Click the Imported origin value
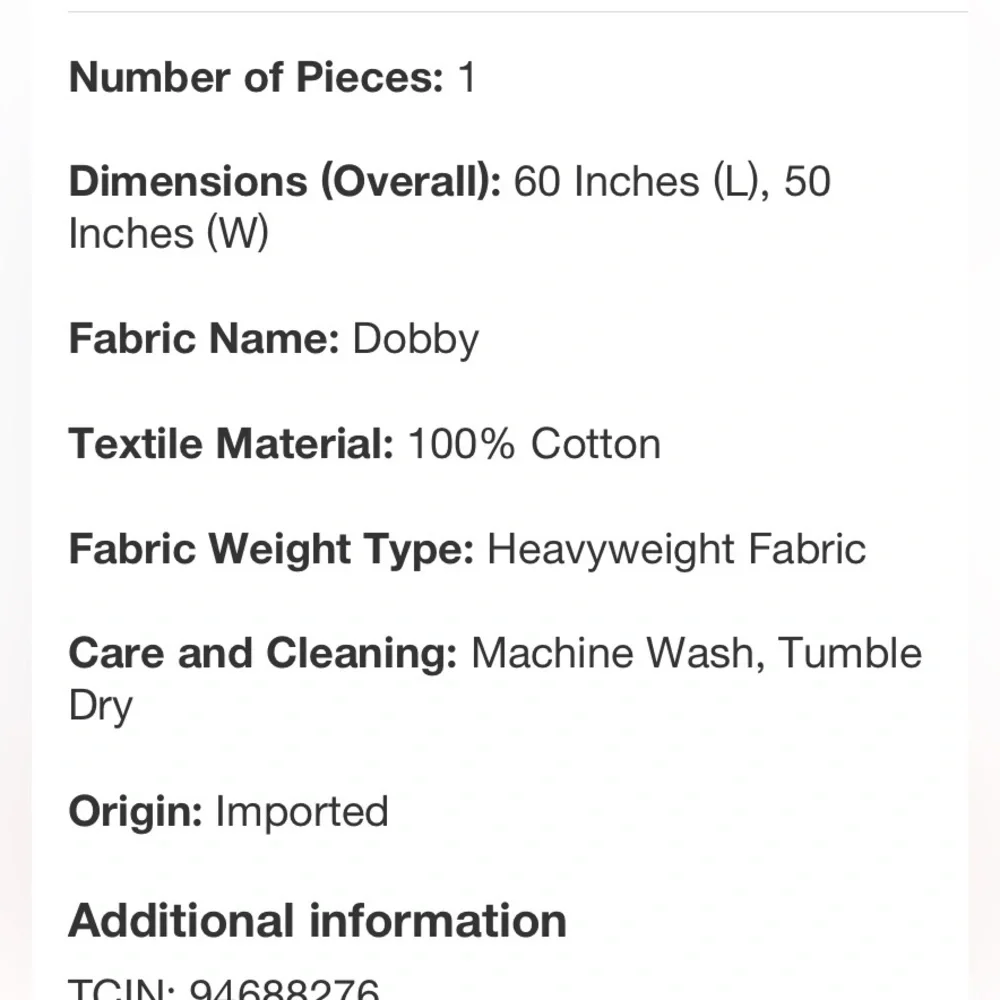The image size is (1000, 1000). (302, 812)
